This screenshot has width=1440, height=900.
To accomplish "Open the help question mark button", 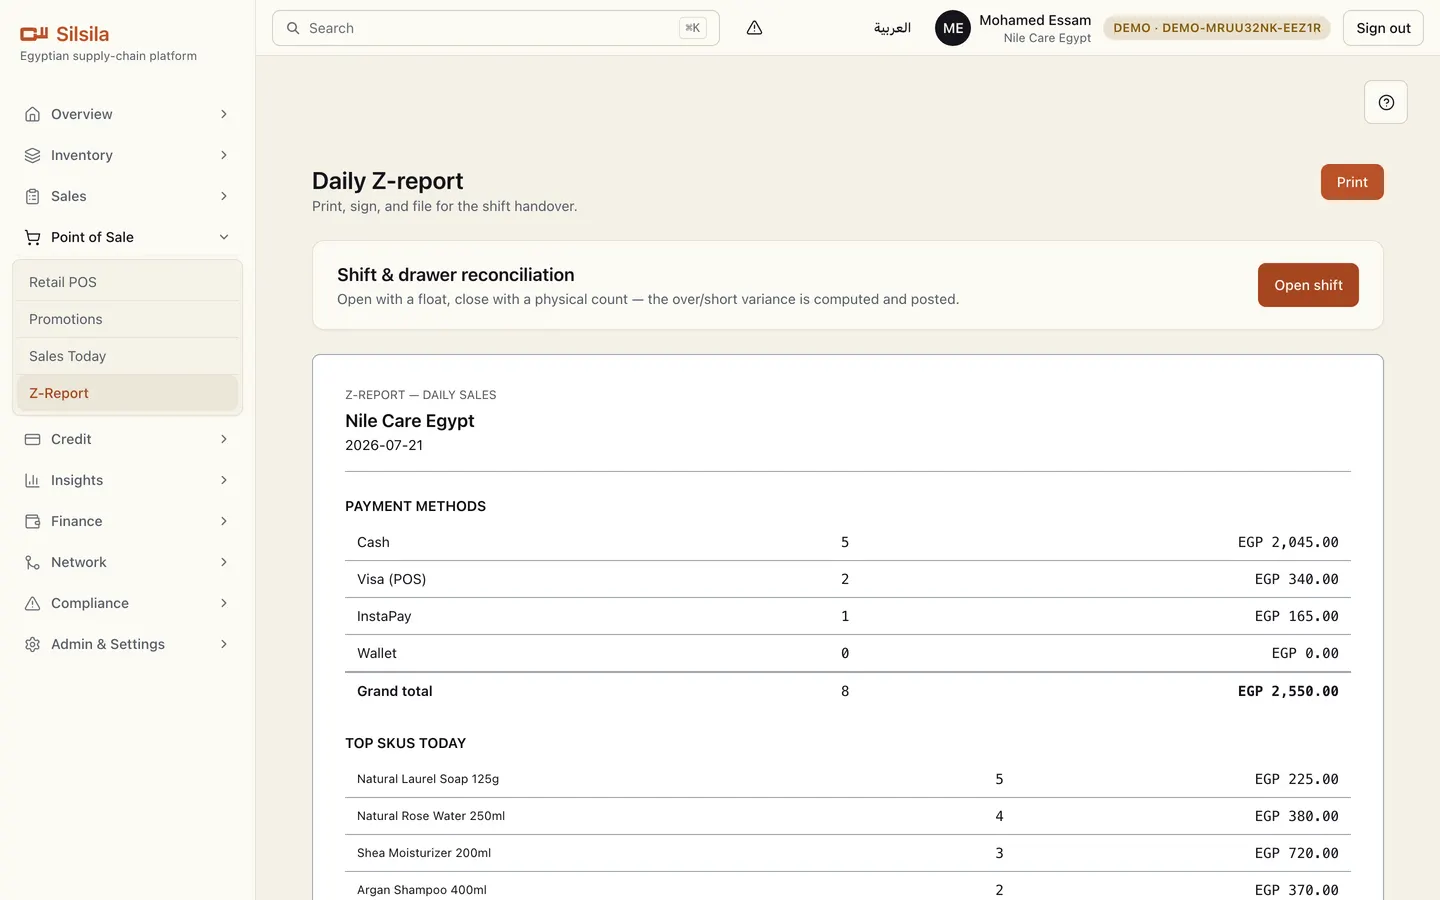I will 1386,102.
